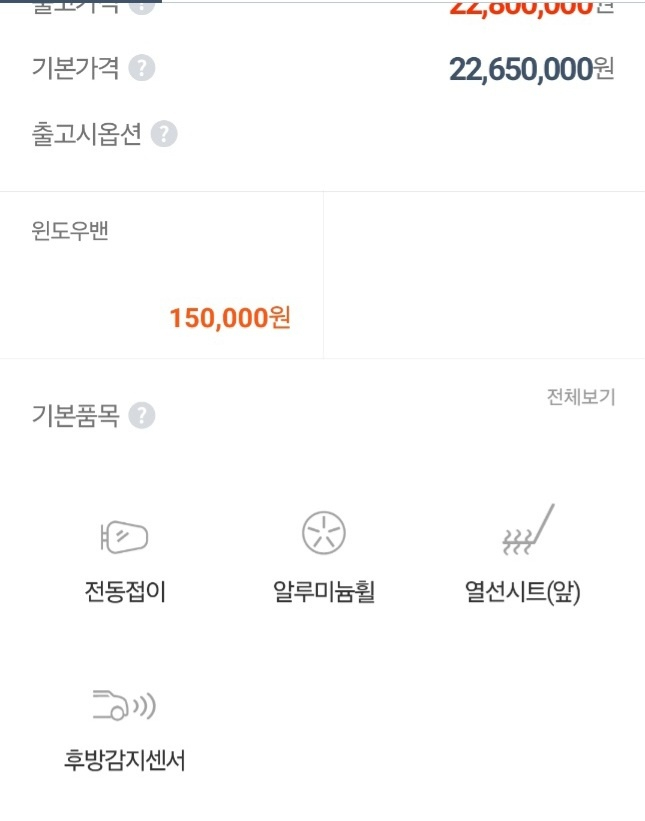Click the 150,000원 option price
The width and height of the screenshot is (645, 821).
point(230,318)
